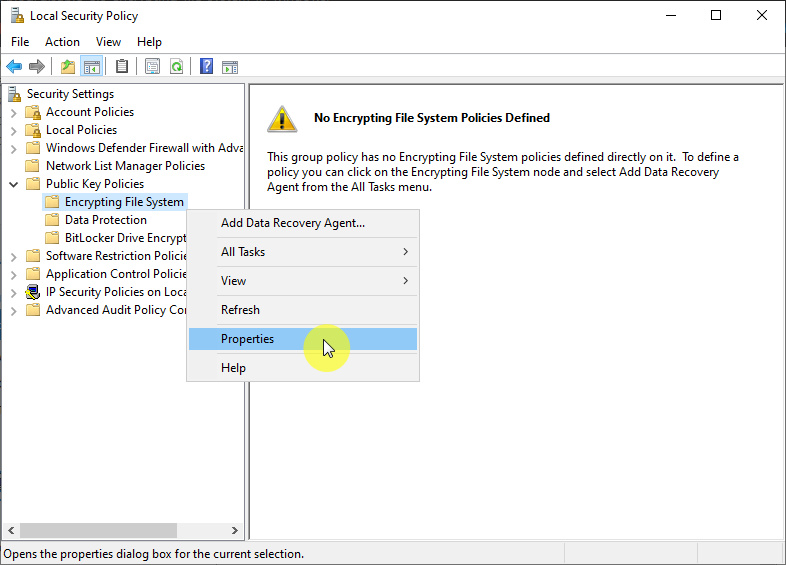The image size is (786, 565).
Task: Click Refresh in the context menu
Action: click(240, 310)
